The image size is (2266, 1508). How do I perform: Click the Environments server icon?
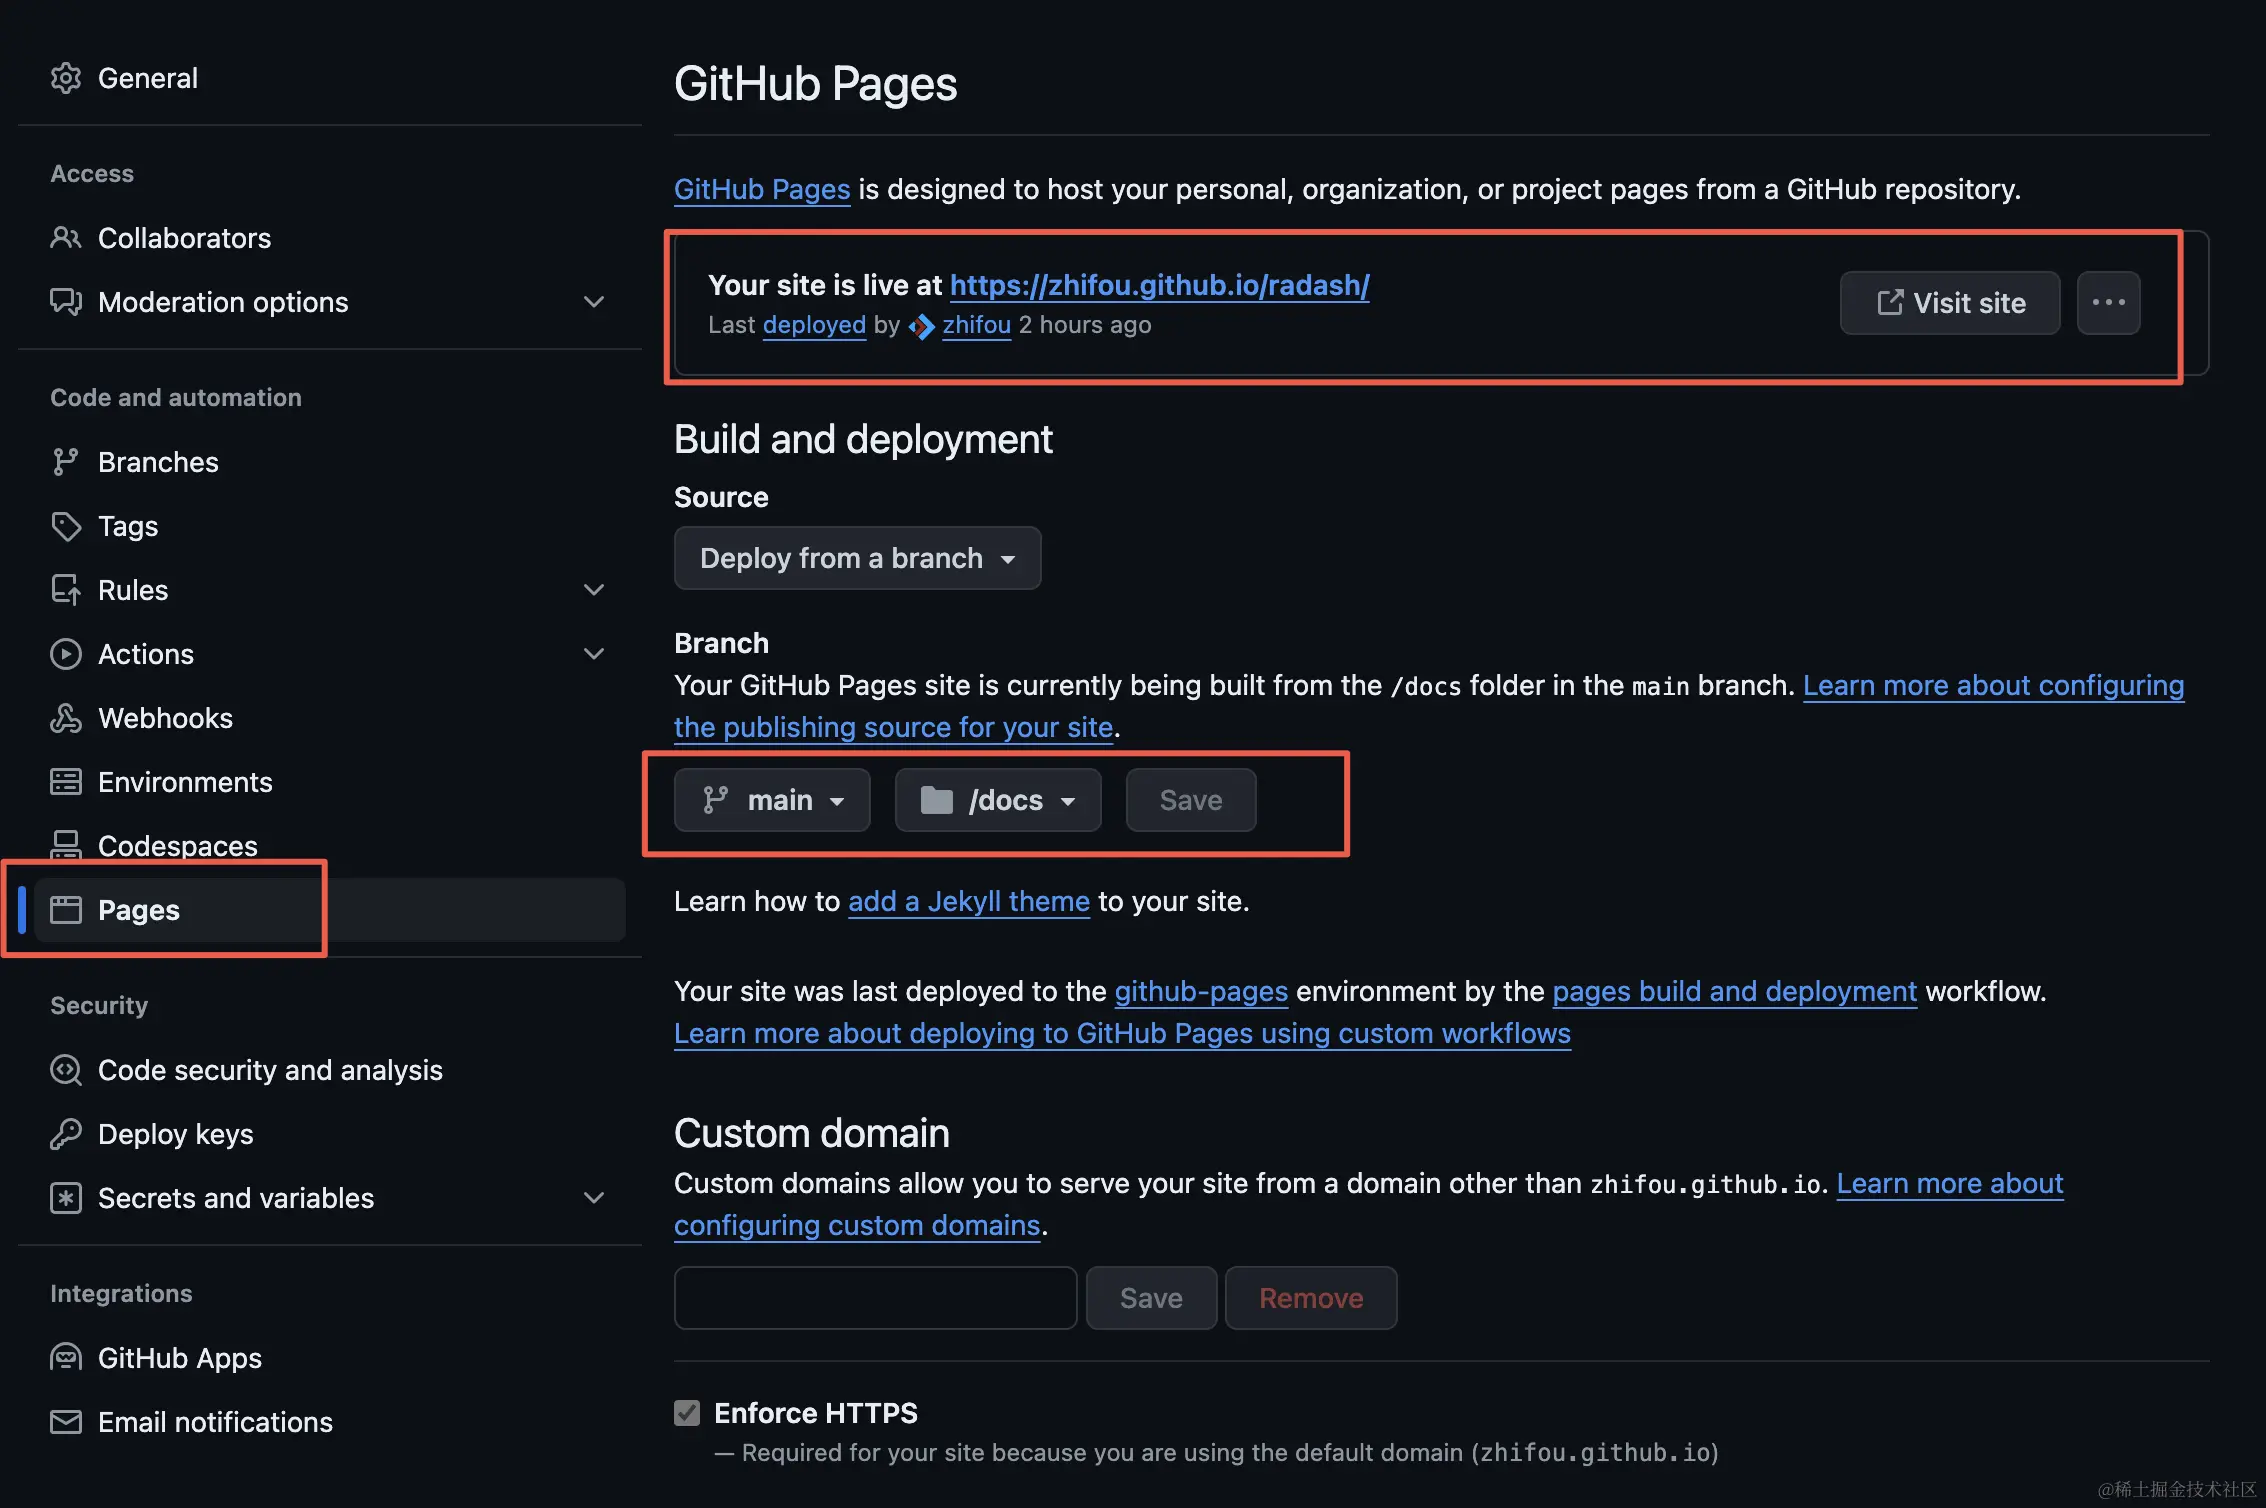click(66, 782)
